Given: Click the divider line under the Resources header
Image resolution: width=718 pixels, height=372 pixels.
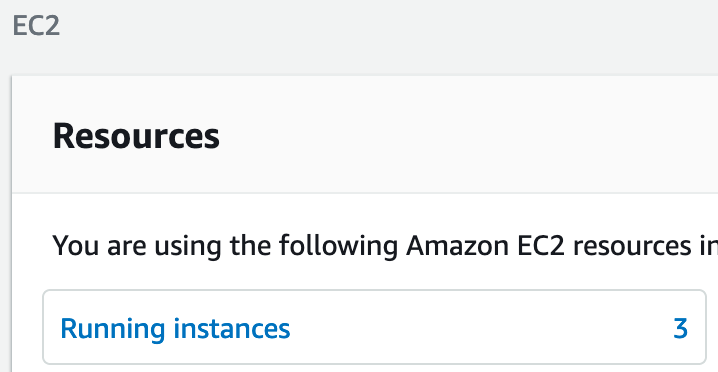Looking at the screenshot, I should pyautogui.click(x=365, y=193).
